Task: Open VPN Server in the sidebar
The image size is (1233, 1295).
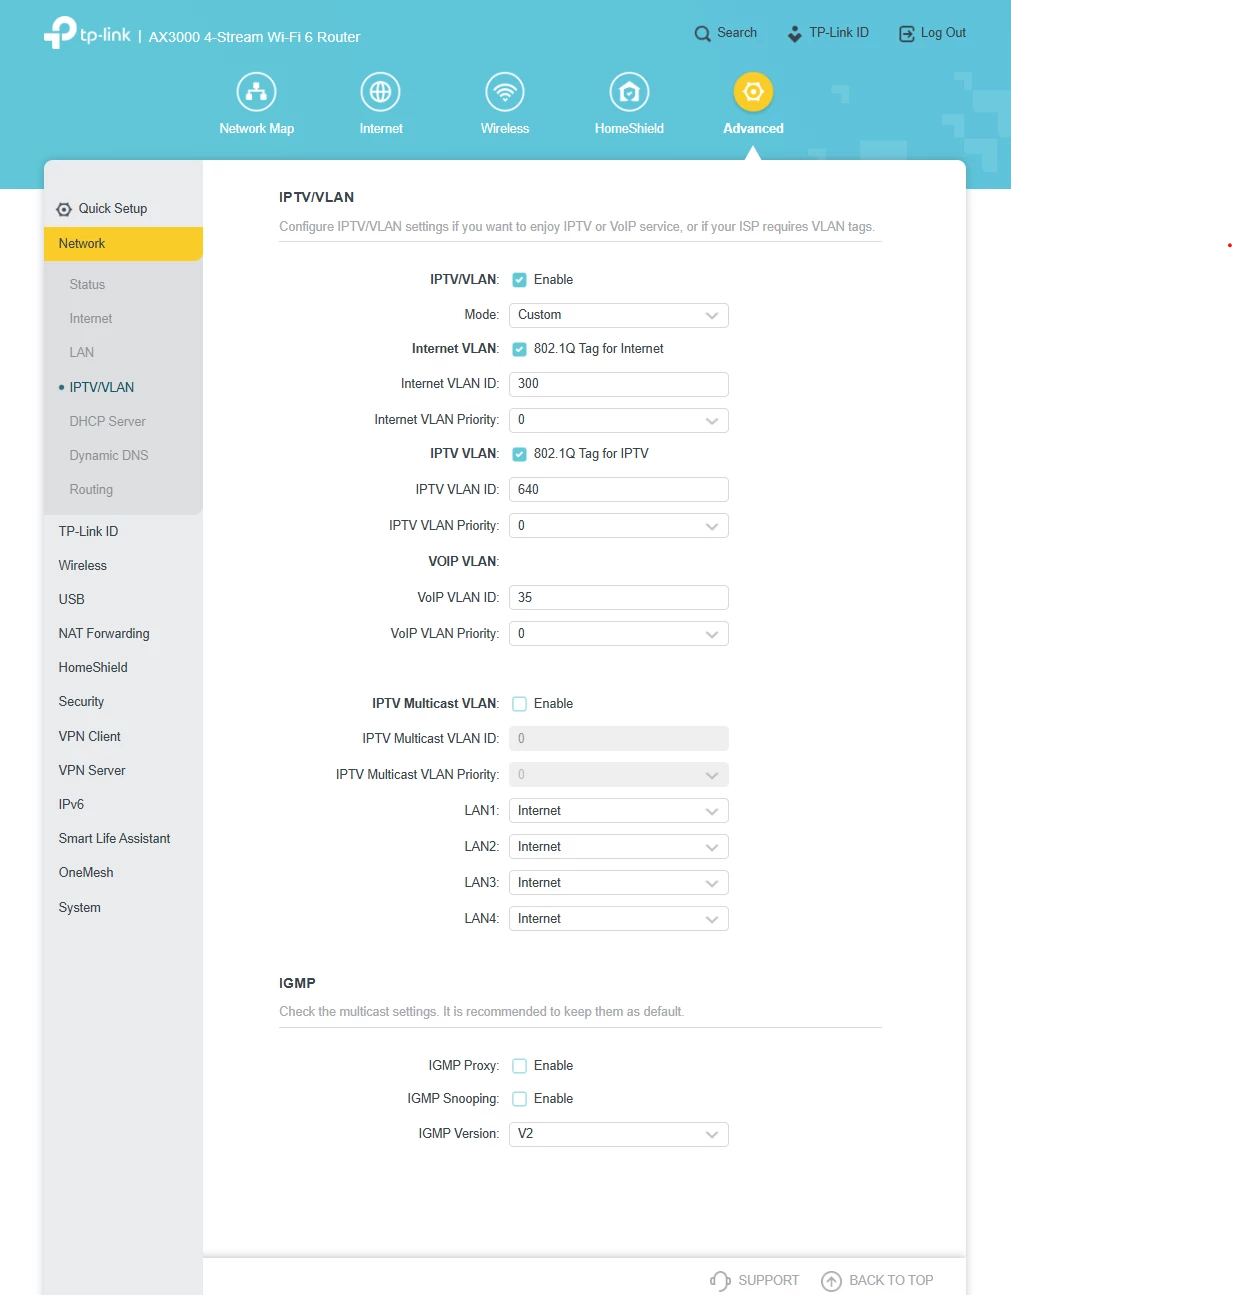Action: click(x=92, y=771)
